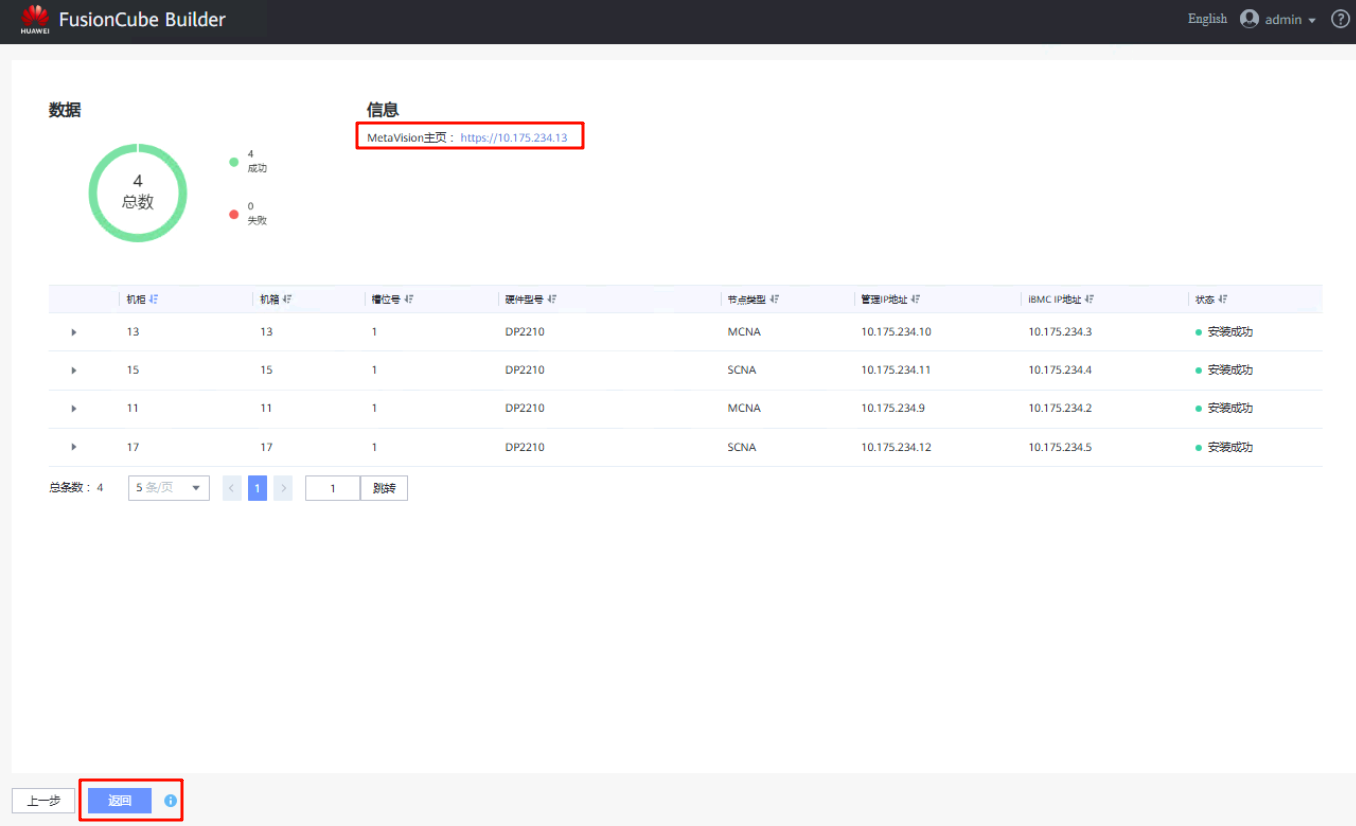Expand the row for cabinet 17
The image size is (1356, 826).
coord(74,447)
